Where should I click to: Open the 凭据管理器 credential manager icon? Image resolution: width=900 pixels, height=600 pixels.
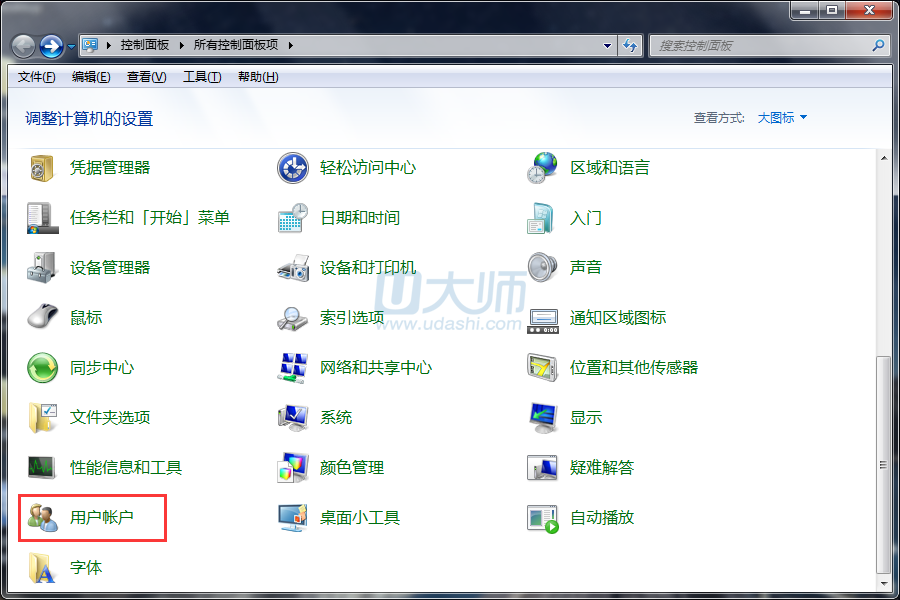(43, 168)
